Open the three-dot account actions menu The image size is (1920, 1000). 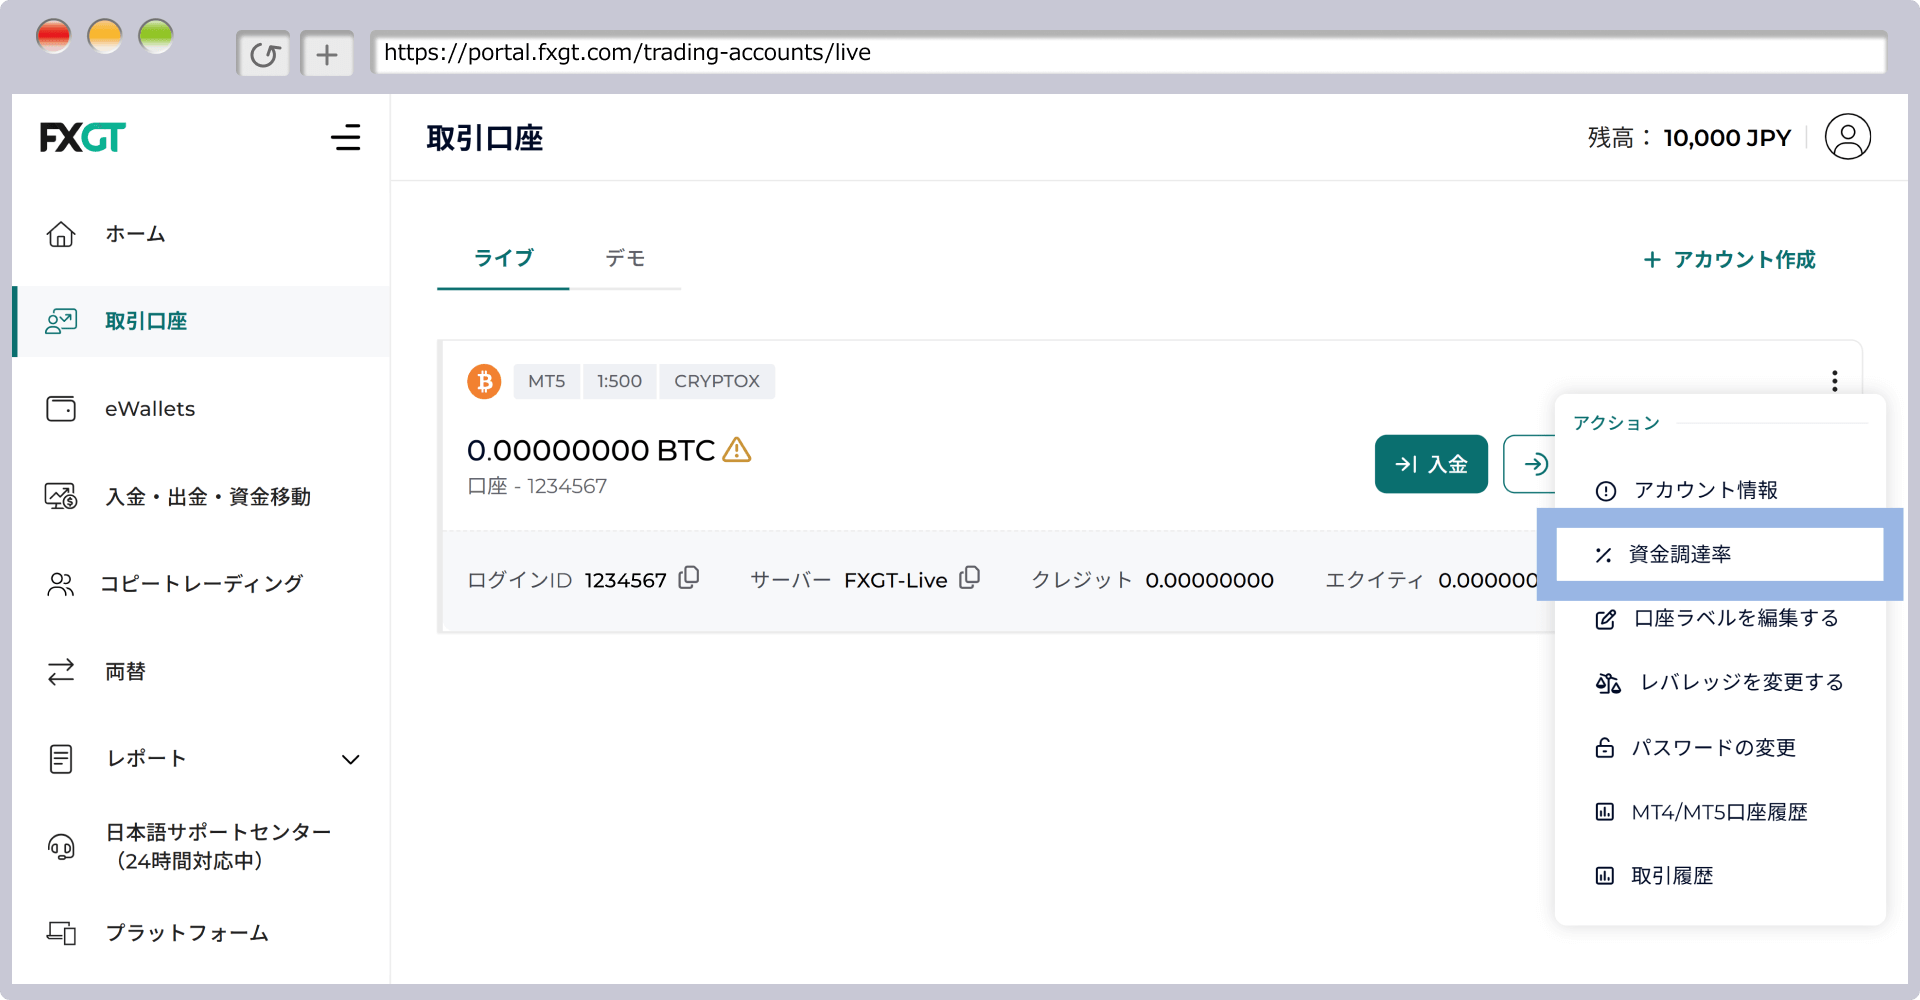click(x=1834, y=381)
